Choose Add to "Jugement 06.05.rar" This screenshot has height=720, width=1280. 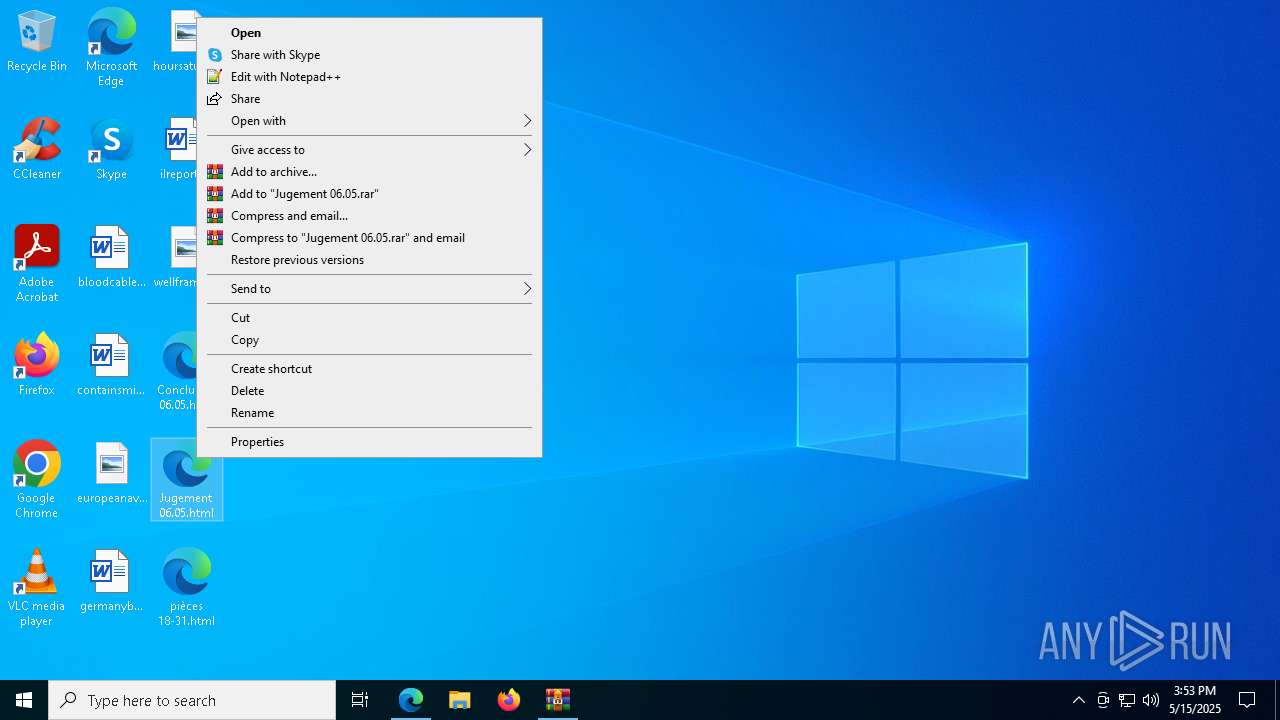point(369,194)
